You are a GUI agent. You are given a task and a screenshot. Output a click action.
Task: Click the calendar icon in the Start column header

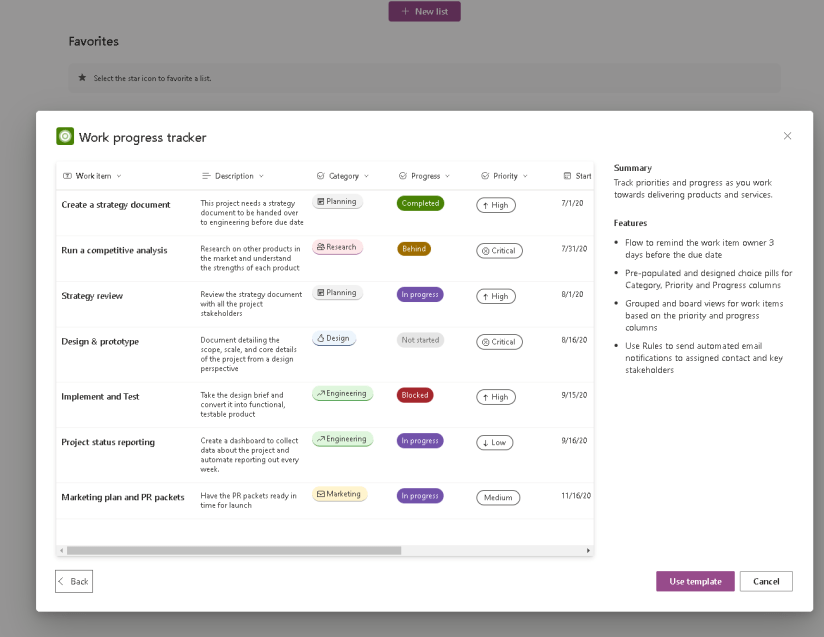[x=566, y=175]
